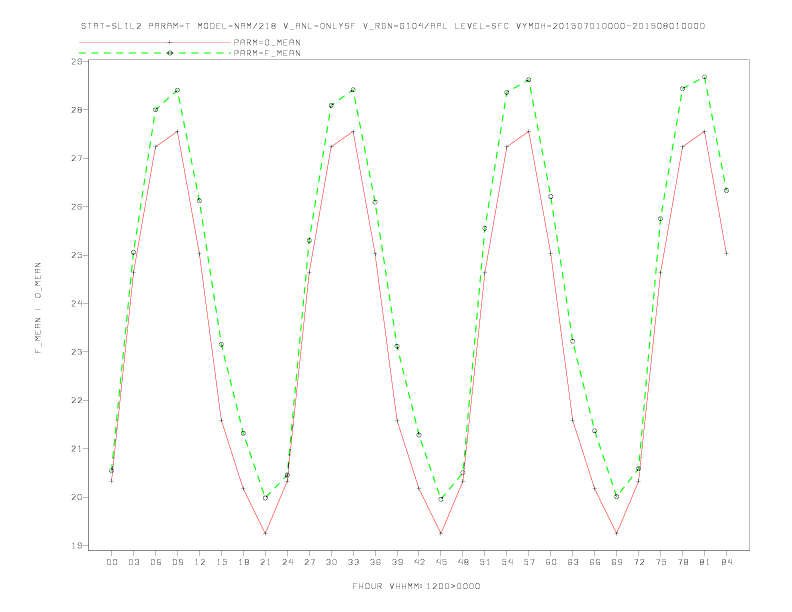The width and height of the screenshot is (792, 612).
Task: Click the green F_MEAN circle marker at hour 21
Action: point(265,498)
